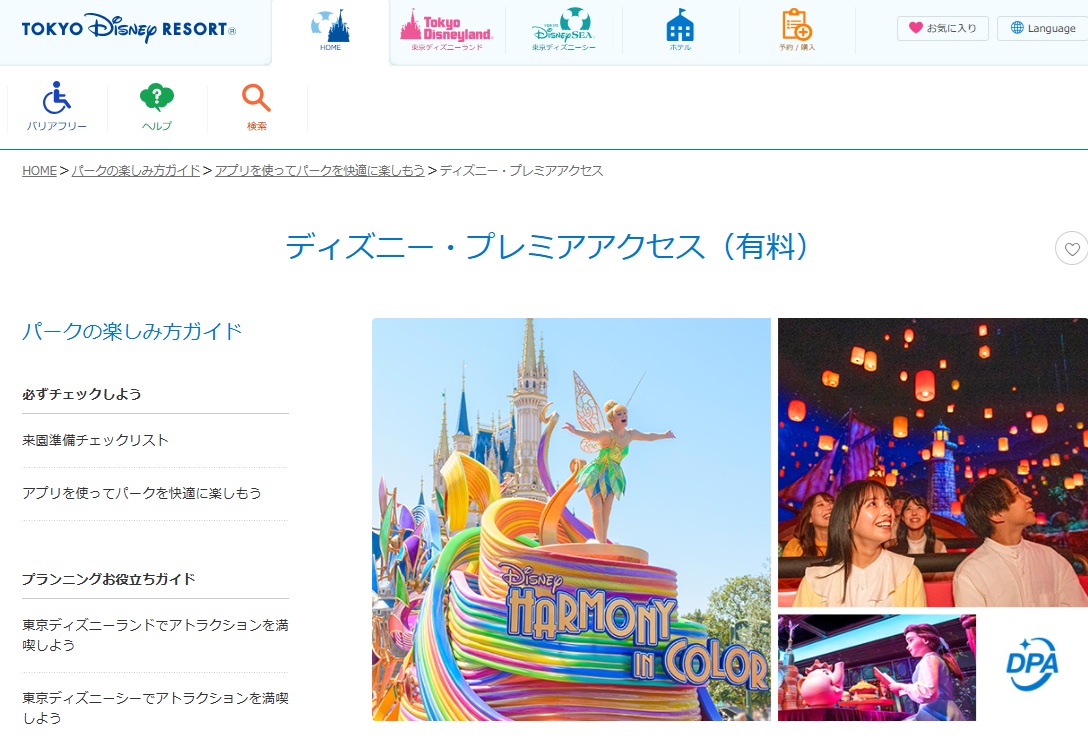Click the ディズニー・プレミアアクセス(有料) page title
1088x740 pixels.
pos(547,247)
